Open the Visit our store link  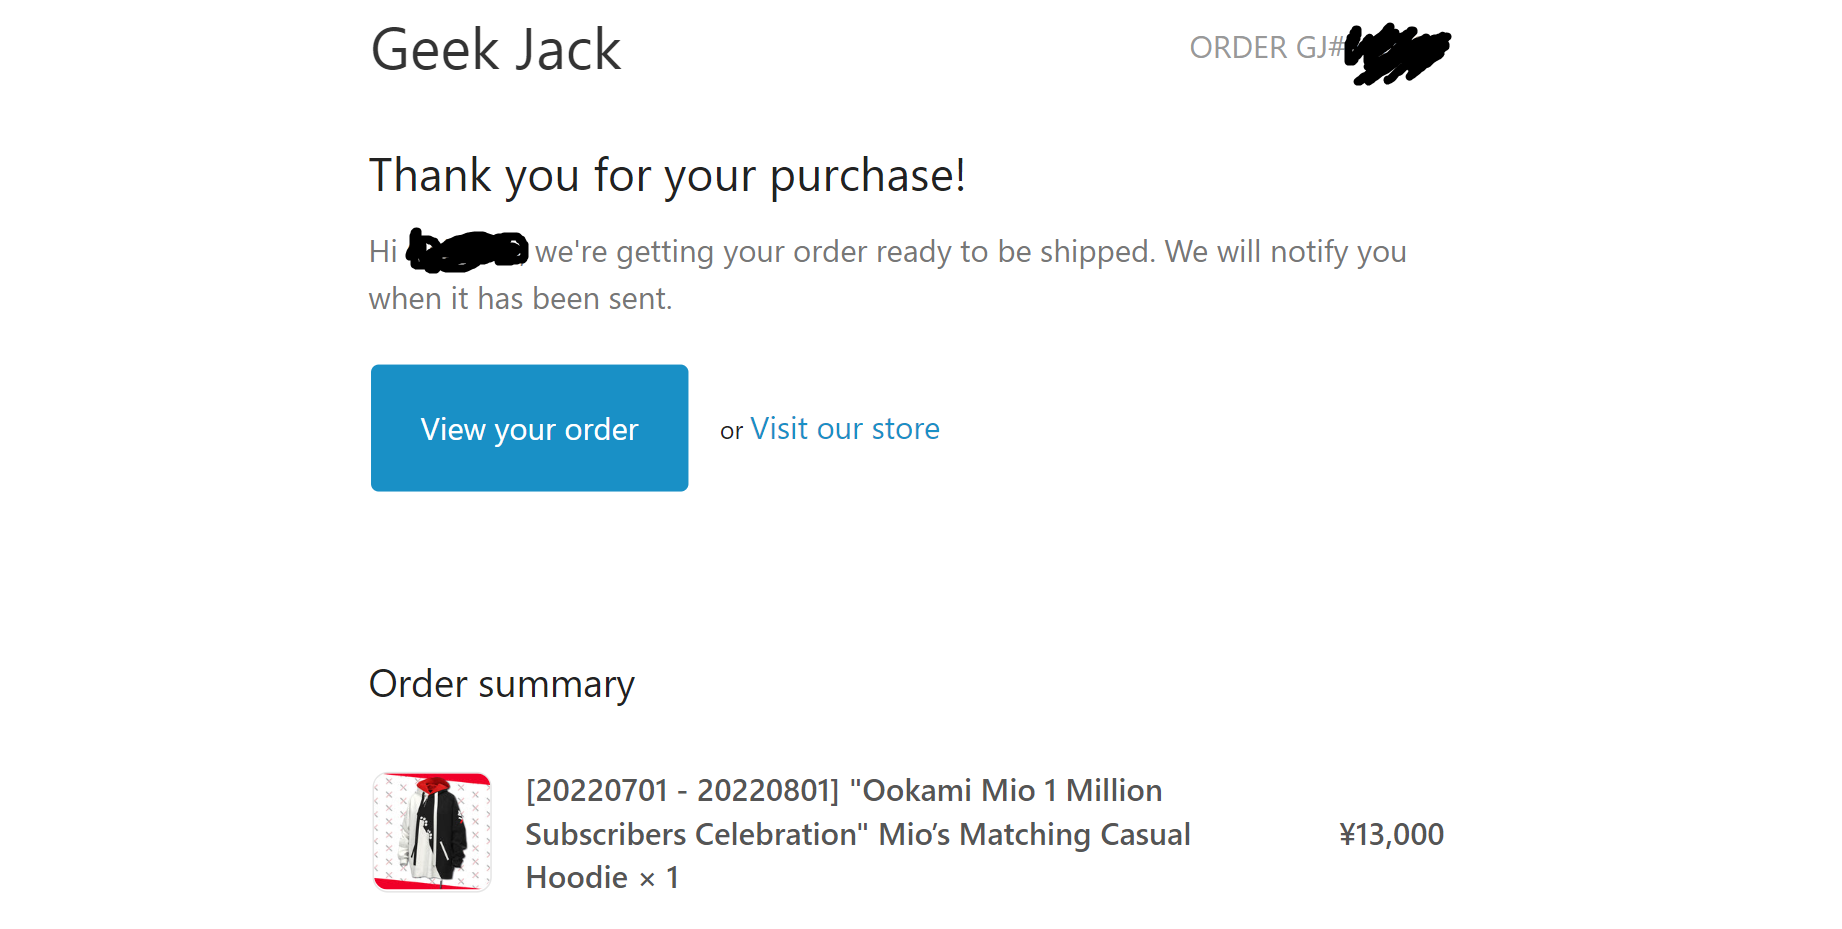click(845, 429)
